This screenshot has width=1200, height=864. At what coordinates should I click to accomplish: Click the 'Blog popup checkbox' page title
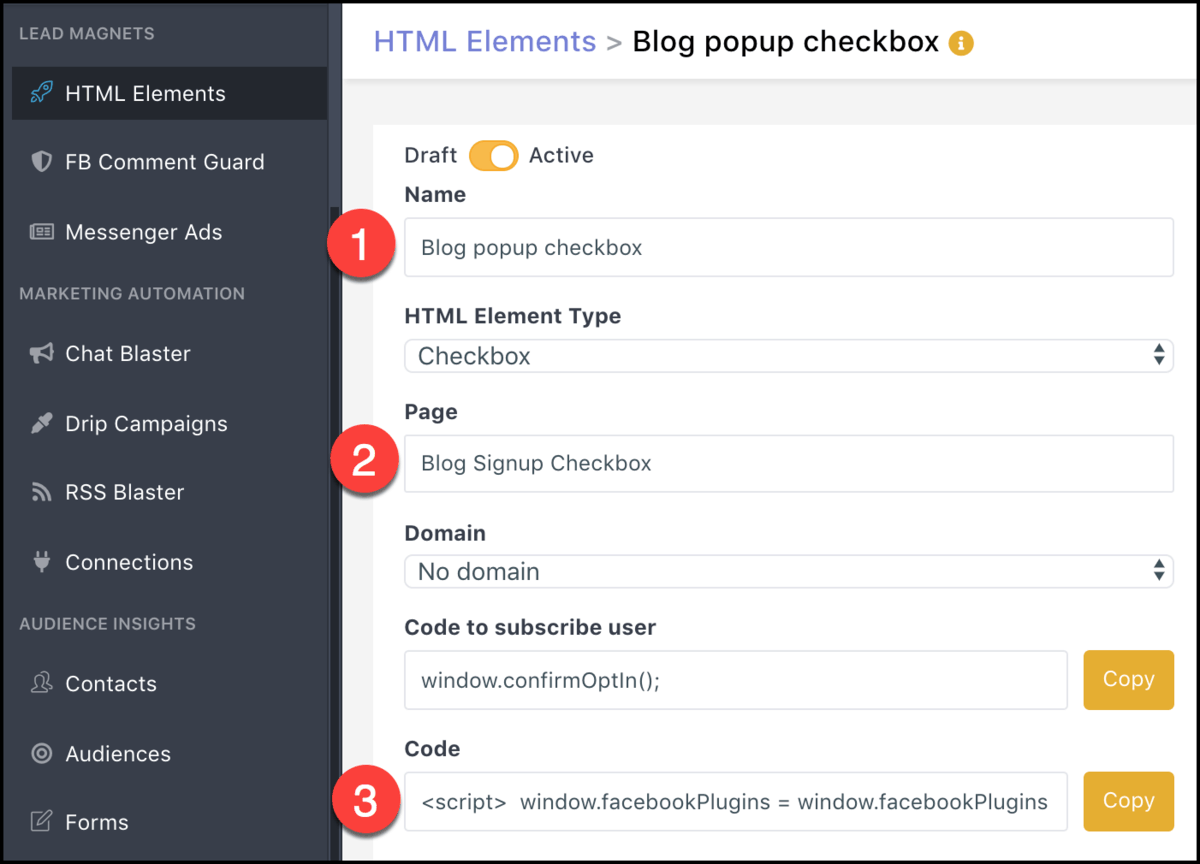pos(786,42)
